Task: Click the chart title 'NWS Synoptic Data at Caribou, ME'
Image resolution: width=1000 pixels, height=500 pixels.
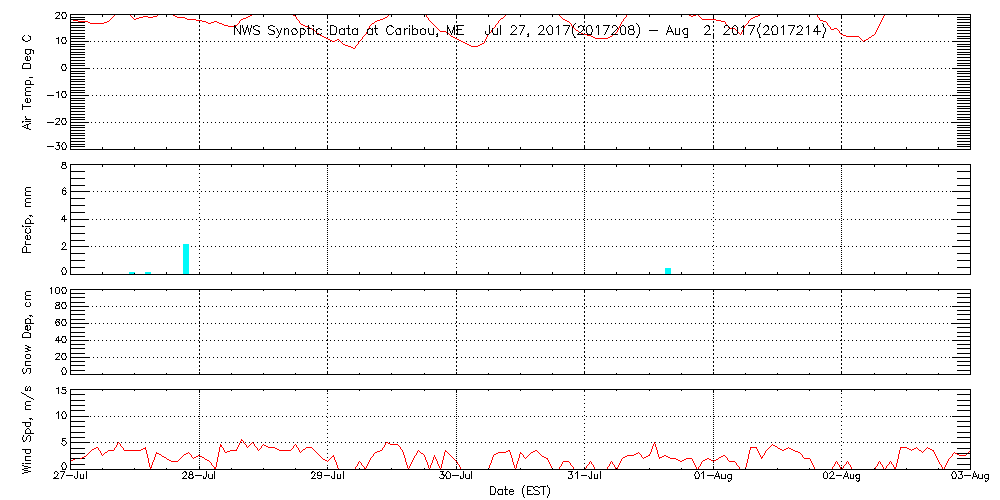Action: click(348, 30)
